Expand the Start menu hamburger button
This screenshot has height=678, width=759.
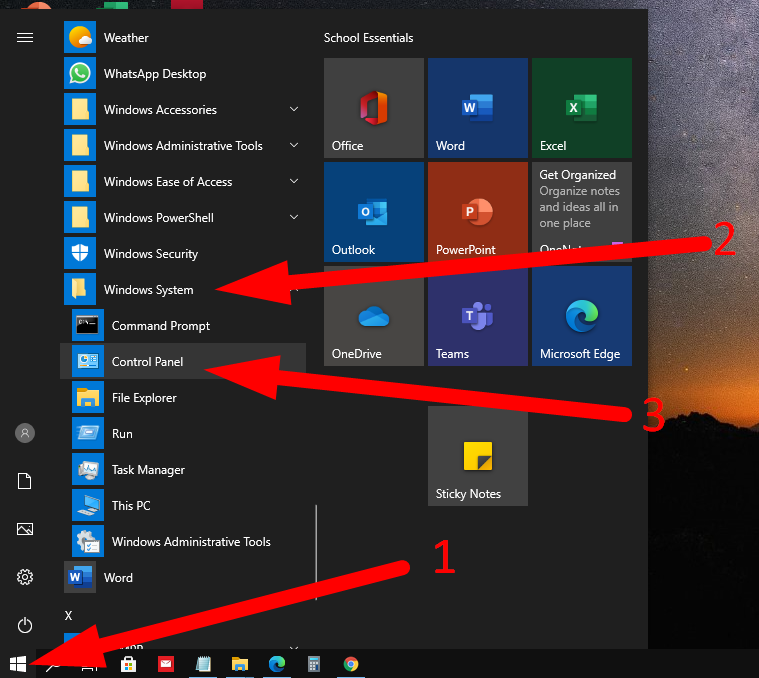[x=25, y=37]
